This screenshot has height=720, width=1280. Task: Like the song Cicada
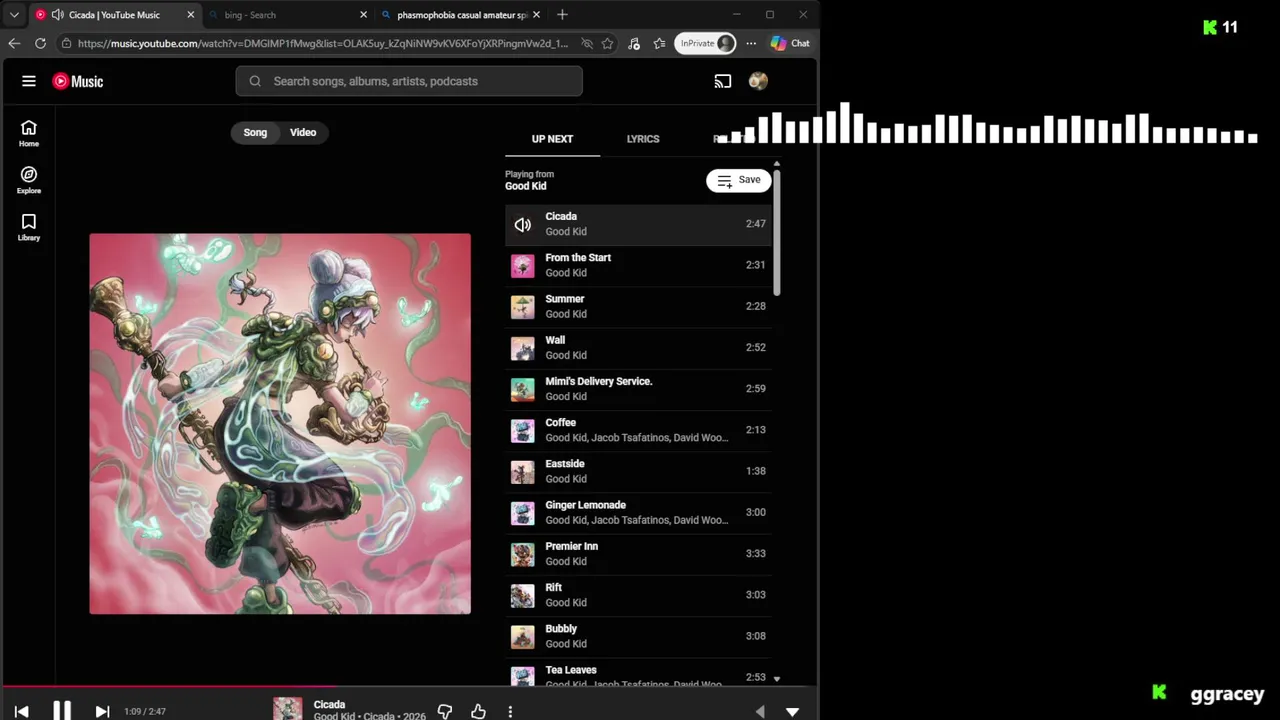tap(478, 711)
